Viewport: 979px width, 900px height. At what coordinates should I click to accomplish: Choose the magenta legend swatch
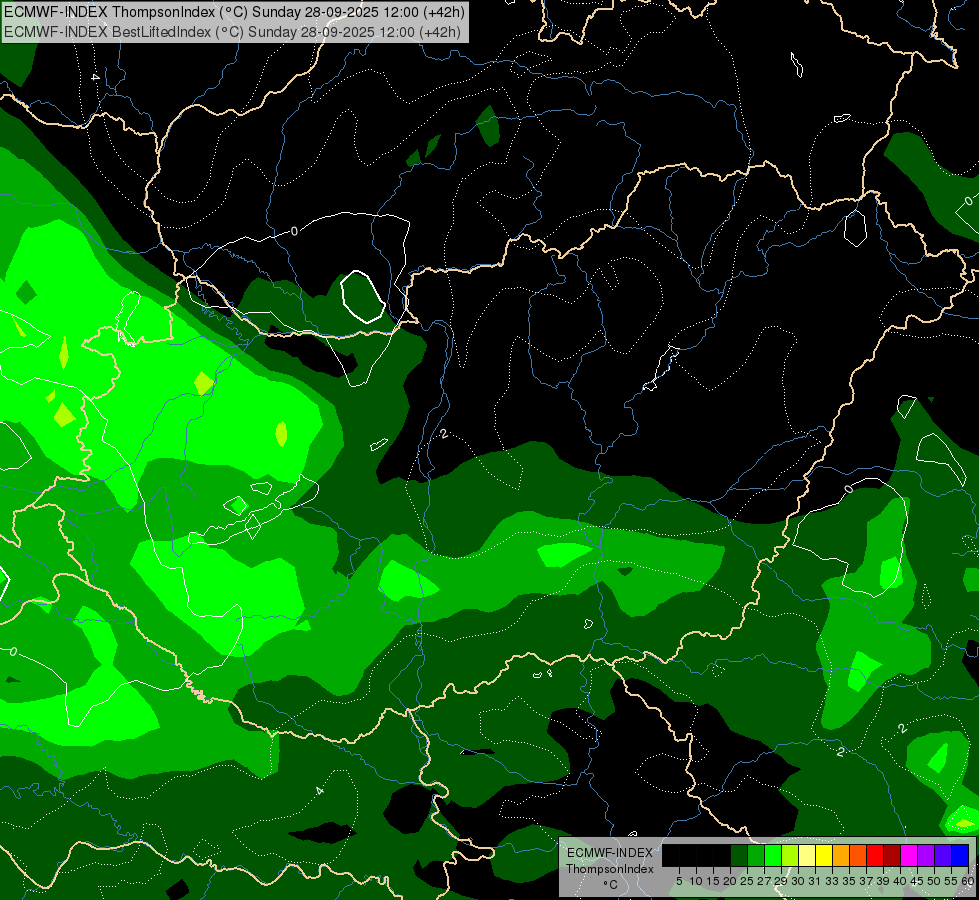point(910,855)
